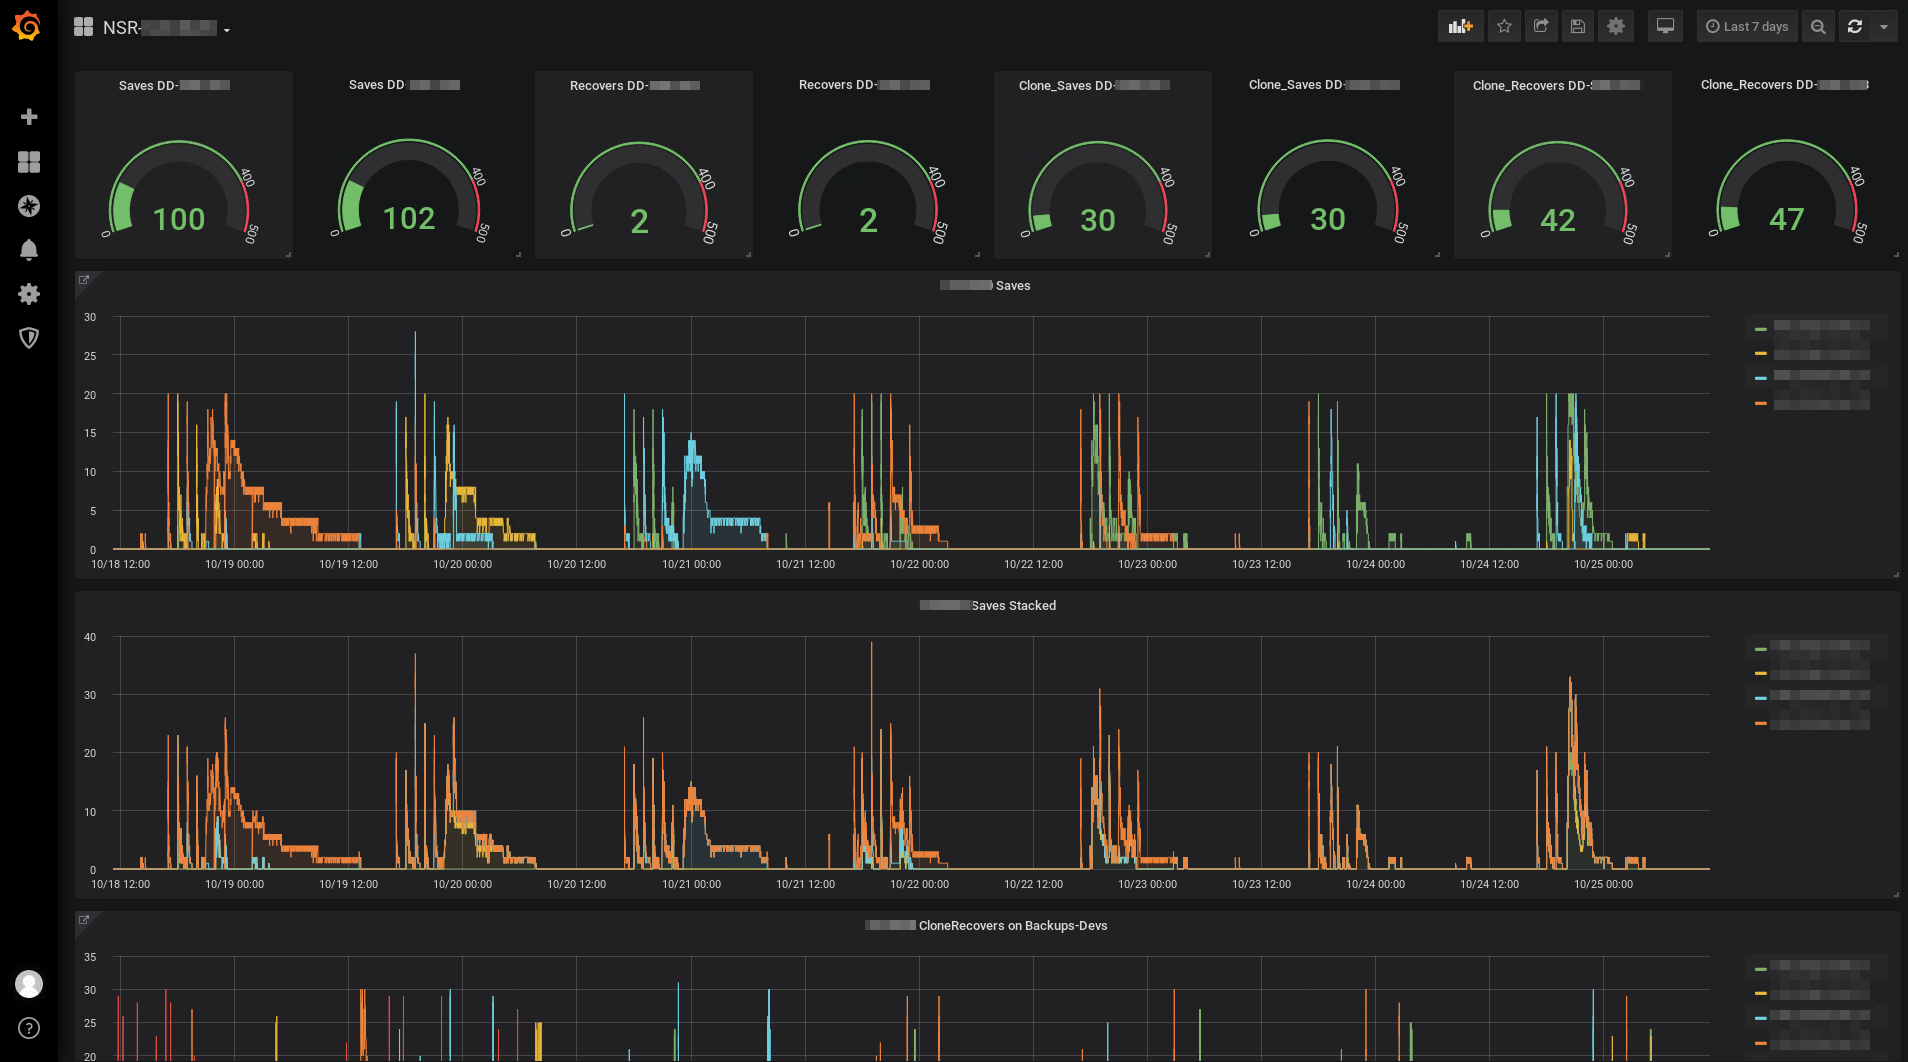The image size is (1908, 1062).
Task: Open Server Admin shield icon
Action: click(29, 338)
